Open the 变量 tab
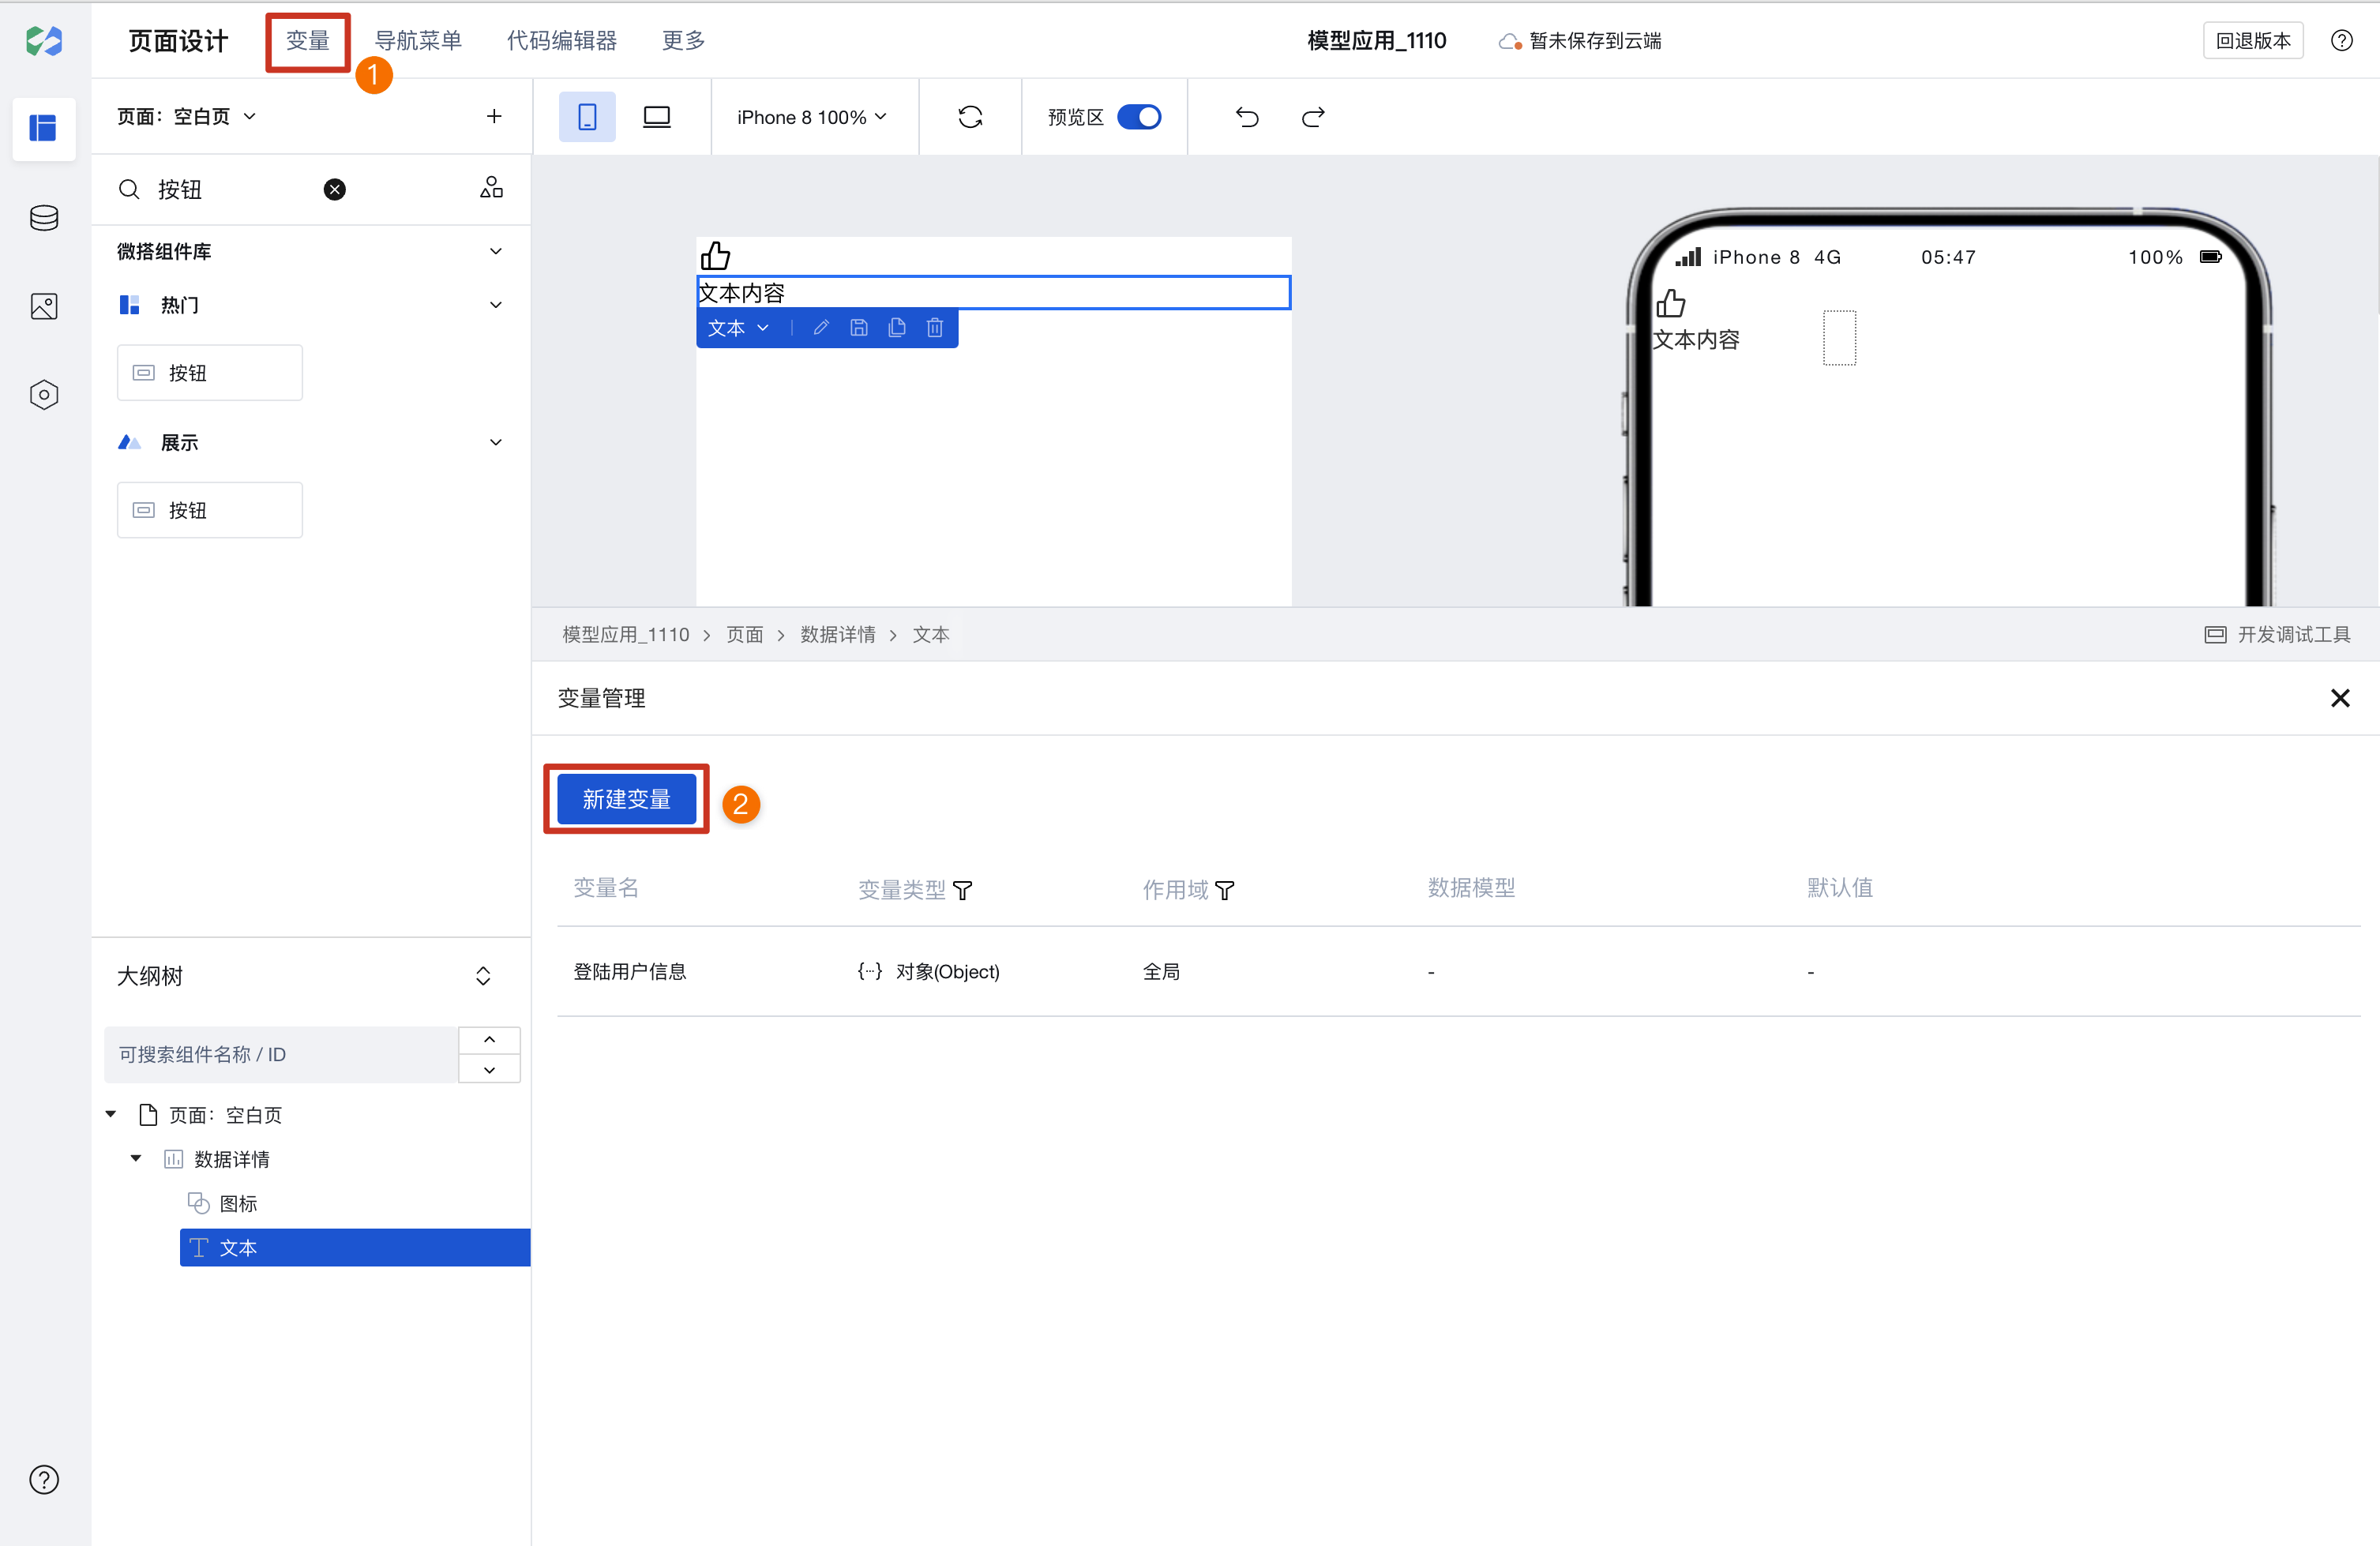The height and width of the screenshot is (1546, 2380). [308, 40]
